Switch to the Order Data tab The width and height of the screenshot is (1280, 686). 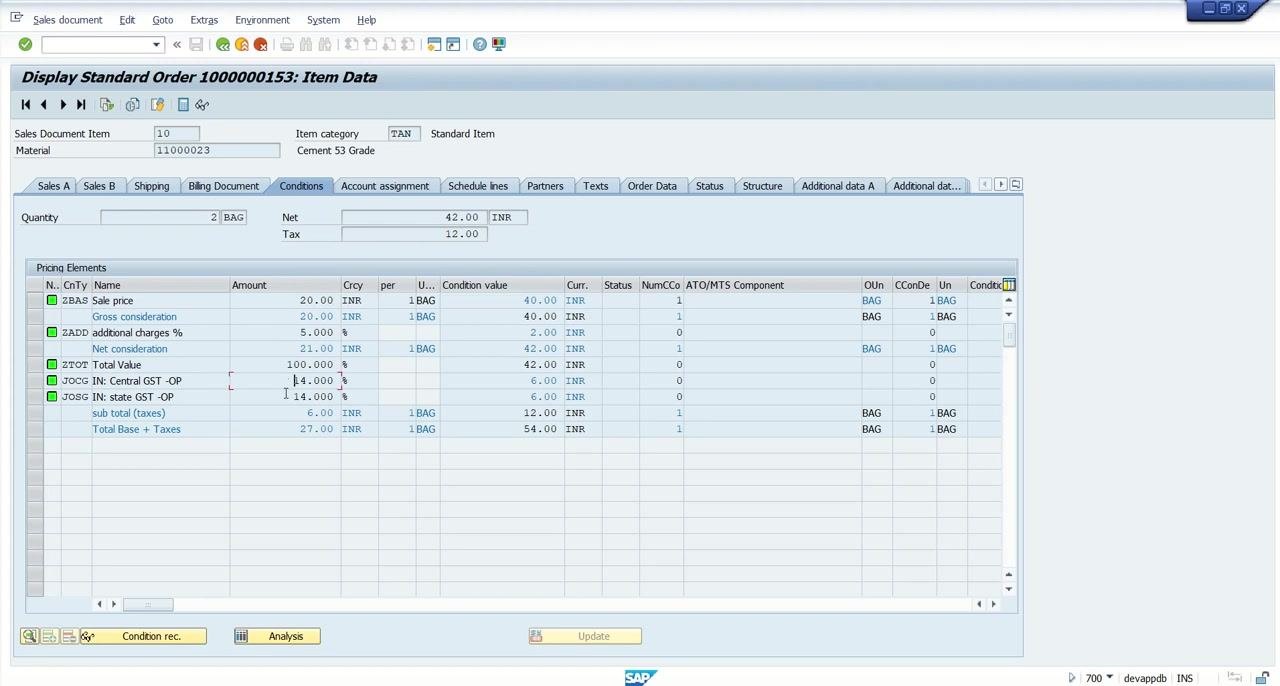coord(652,186)
